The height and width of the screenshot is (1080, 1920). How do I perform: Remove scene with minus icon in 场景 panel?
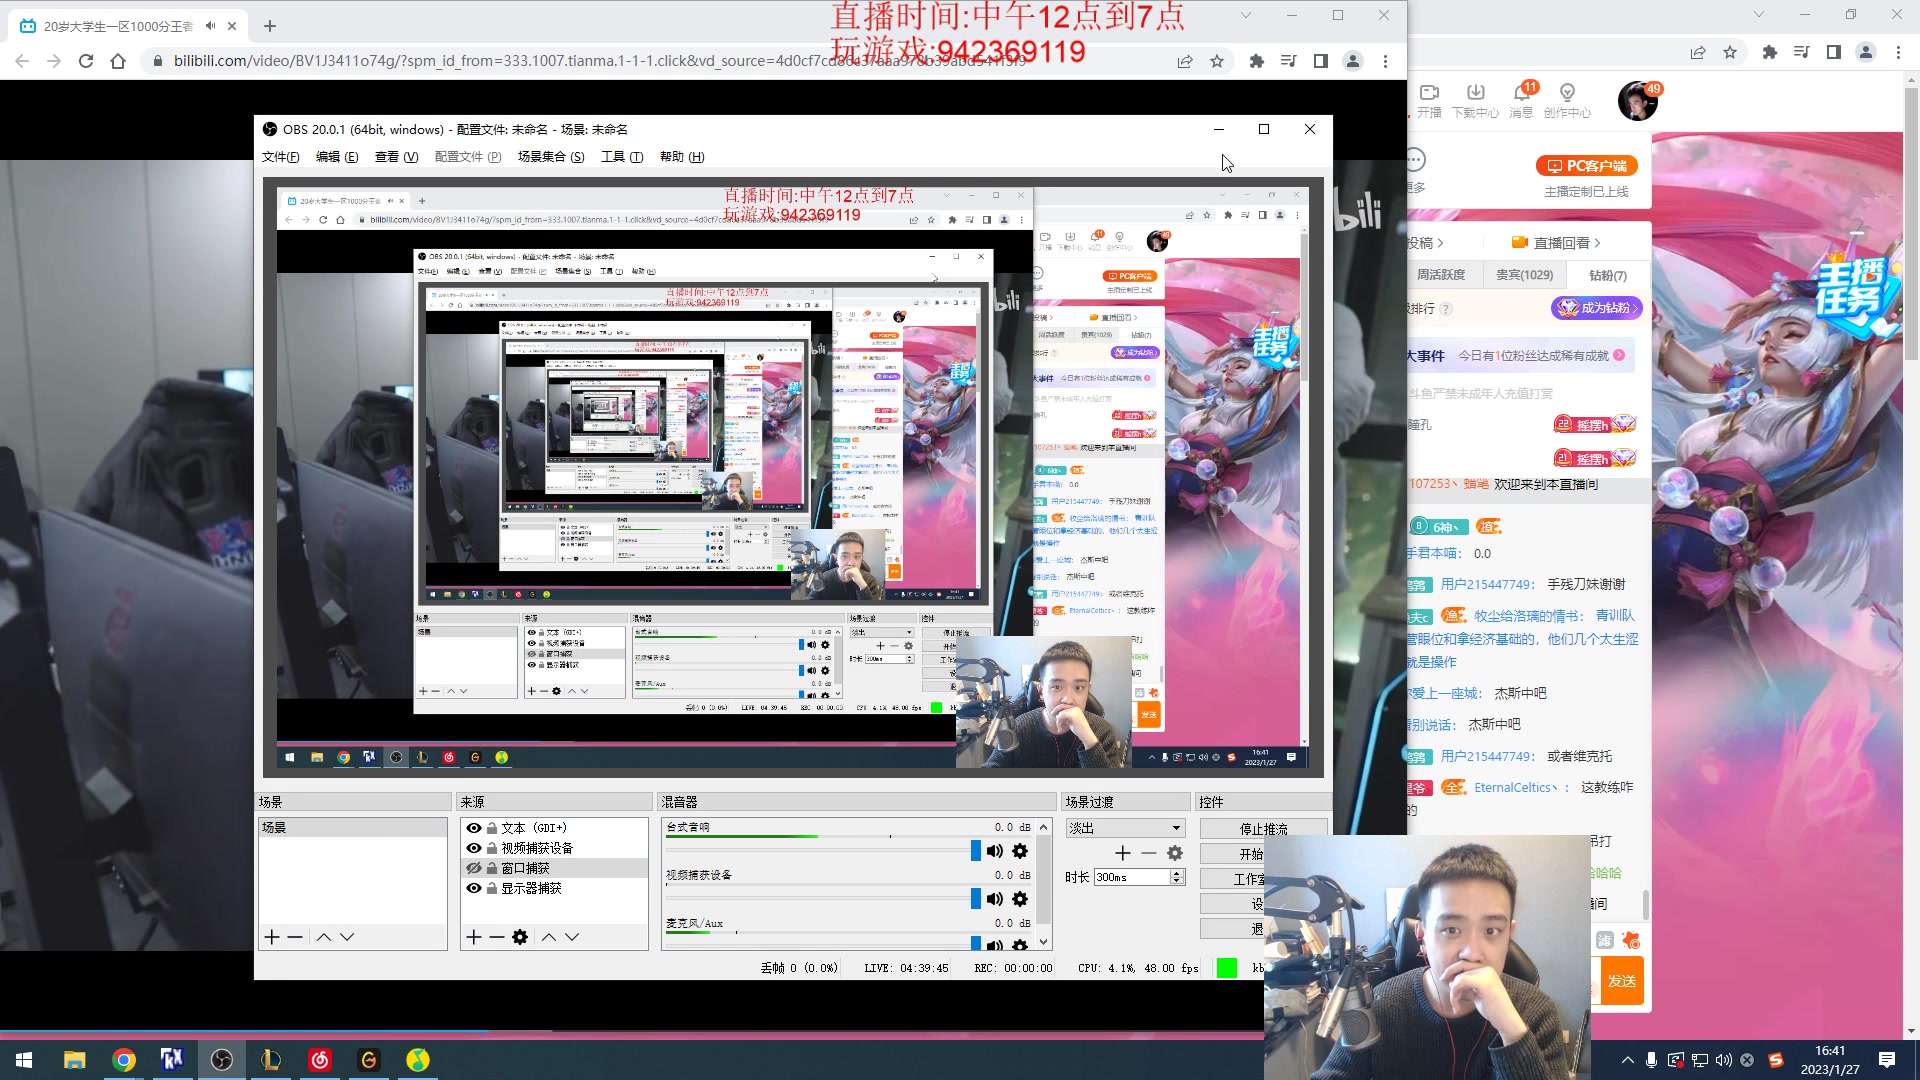pyautogui.click(x=295, y=937)
